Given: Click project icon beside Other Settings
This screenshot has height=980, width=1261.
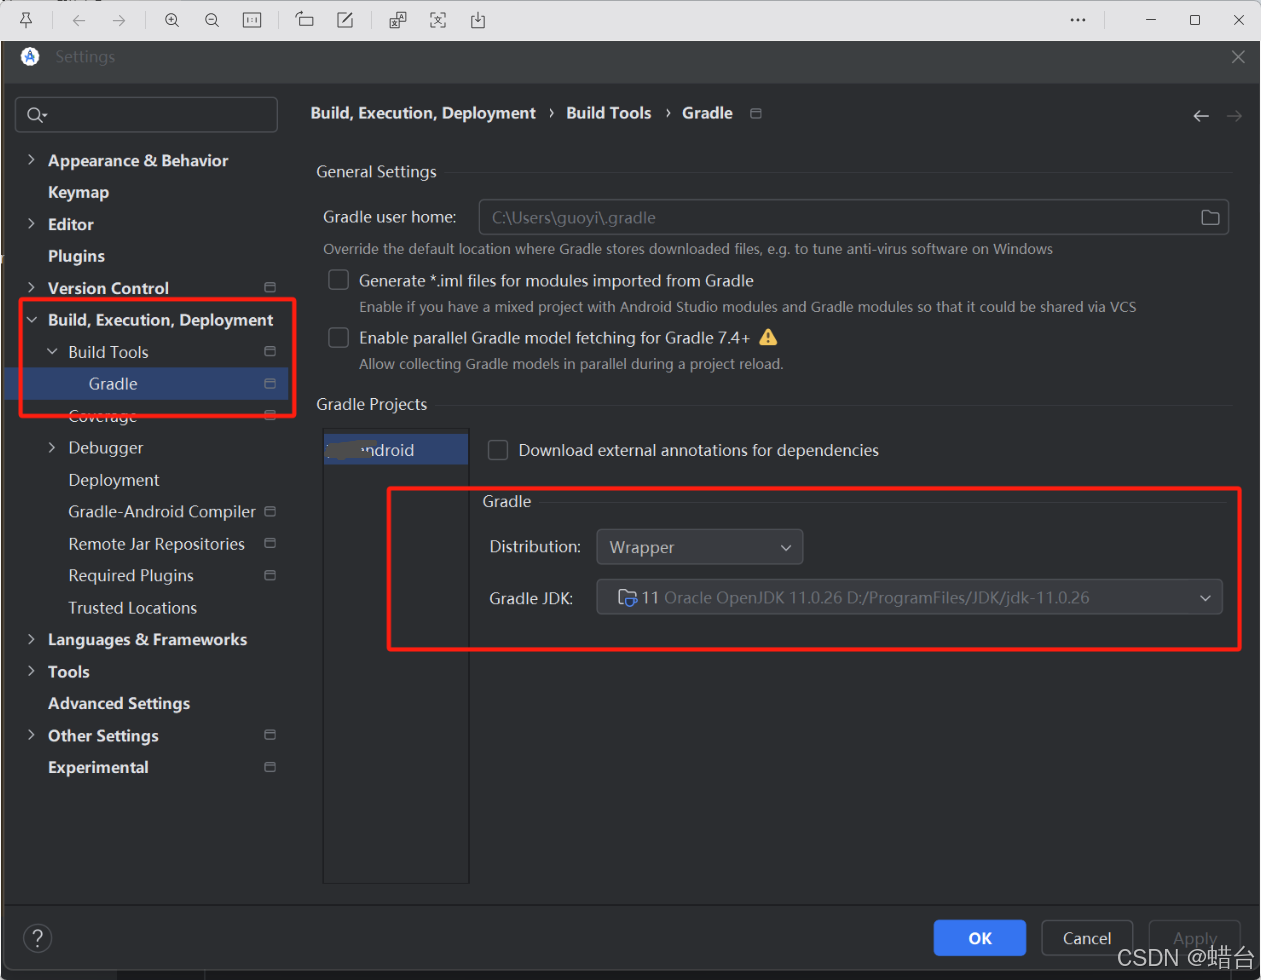Looking at the screenshot, I should click(270, 734).
